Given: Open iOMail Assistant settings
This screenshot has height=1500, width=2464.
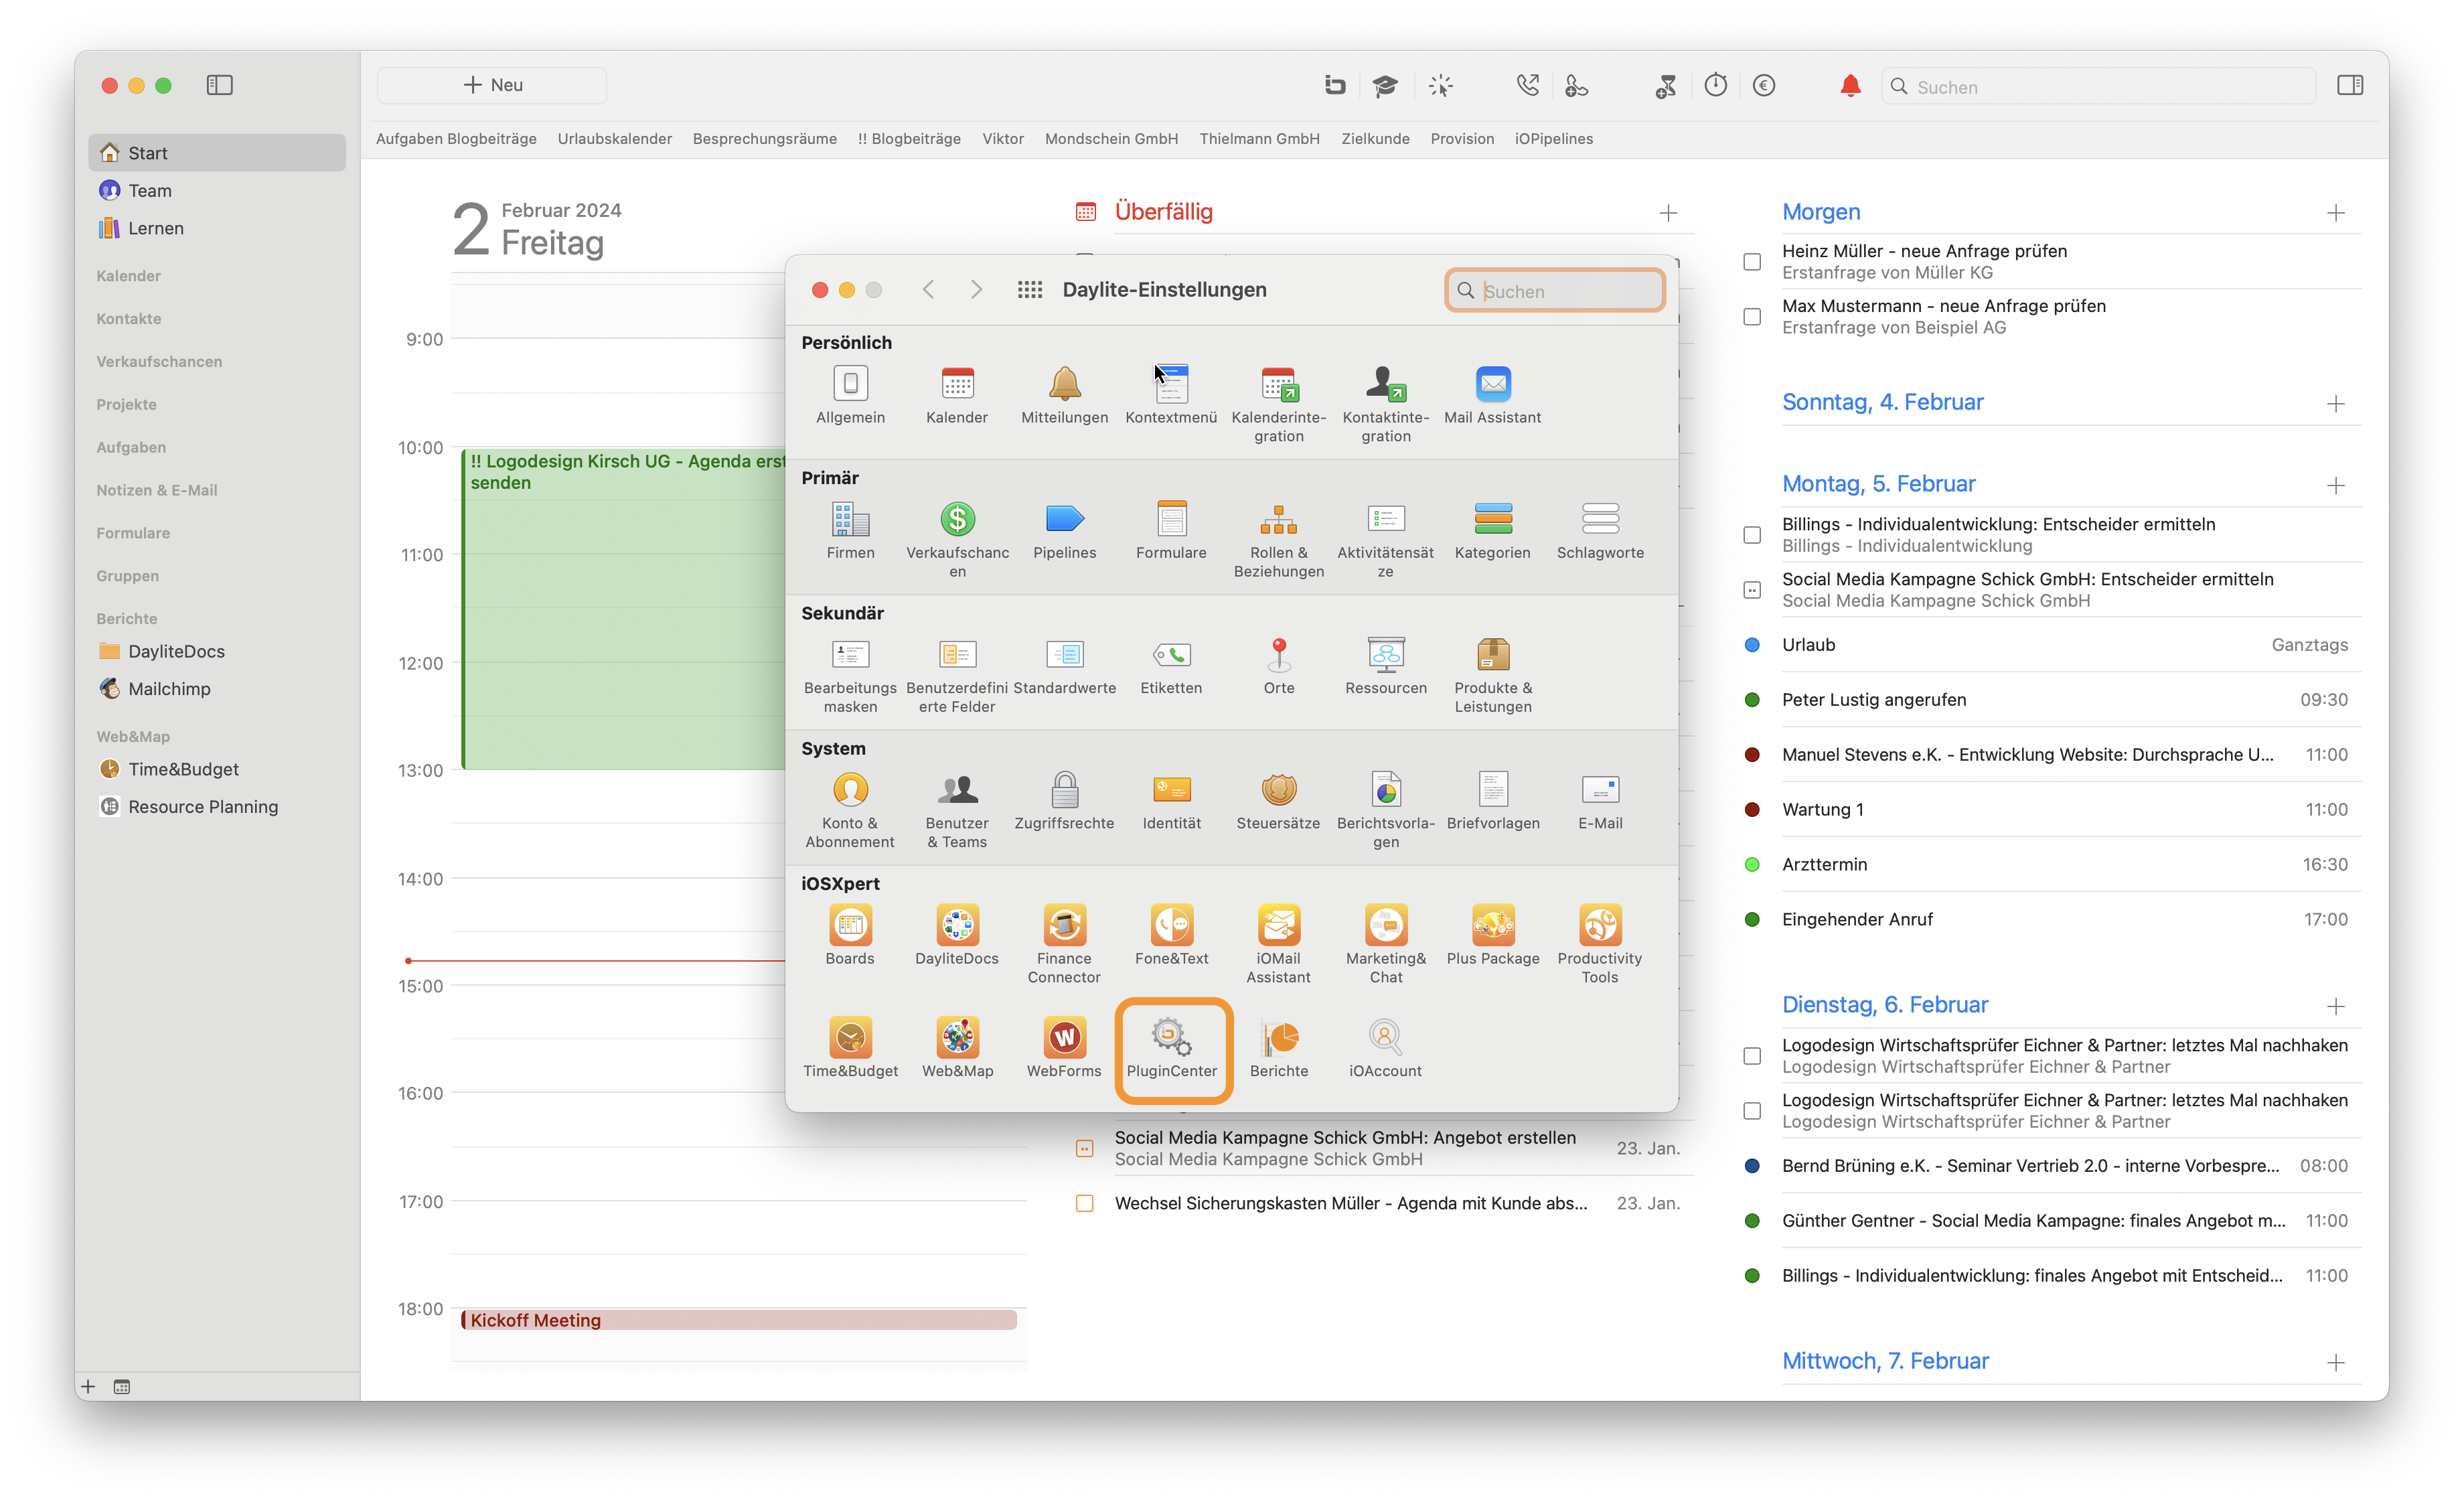Looking at the screenshot, I should point(1278,945).
